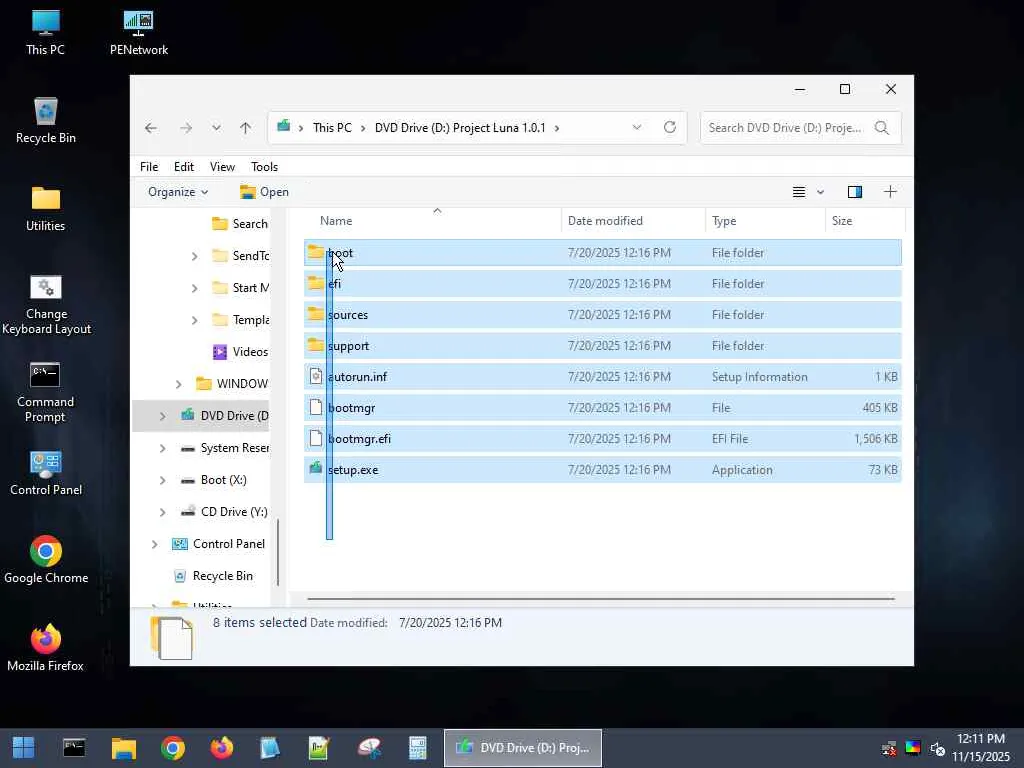Open the File menu
The image size is (1024, 768).
149,167
